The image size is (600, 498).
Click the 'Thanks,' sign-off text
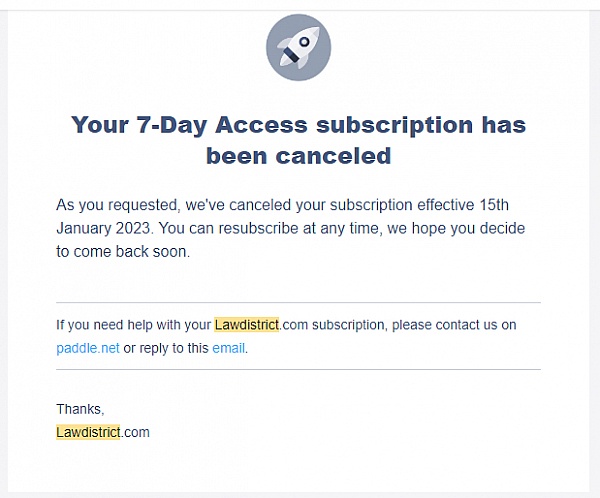(80, 409)
